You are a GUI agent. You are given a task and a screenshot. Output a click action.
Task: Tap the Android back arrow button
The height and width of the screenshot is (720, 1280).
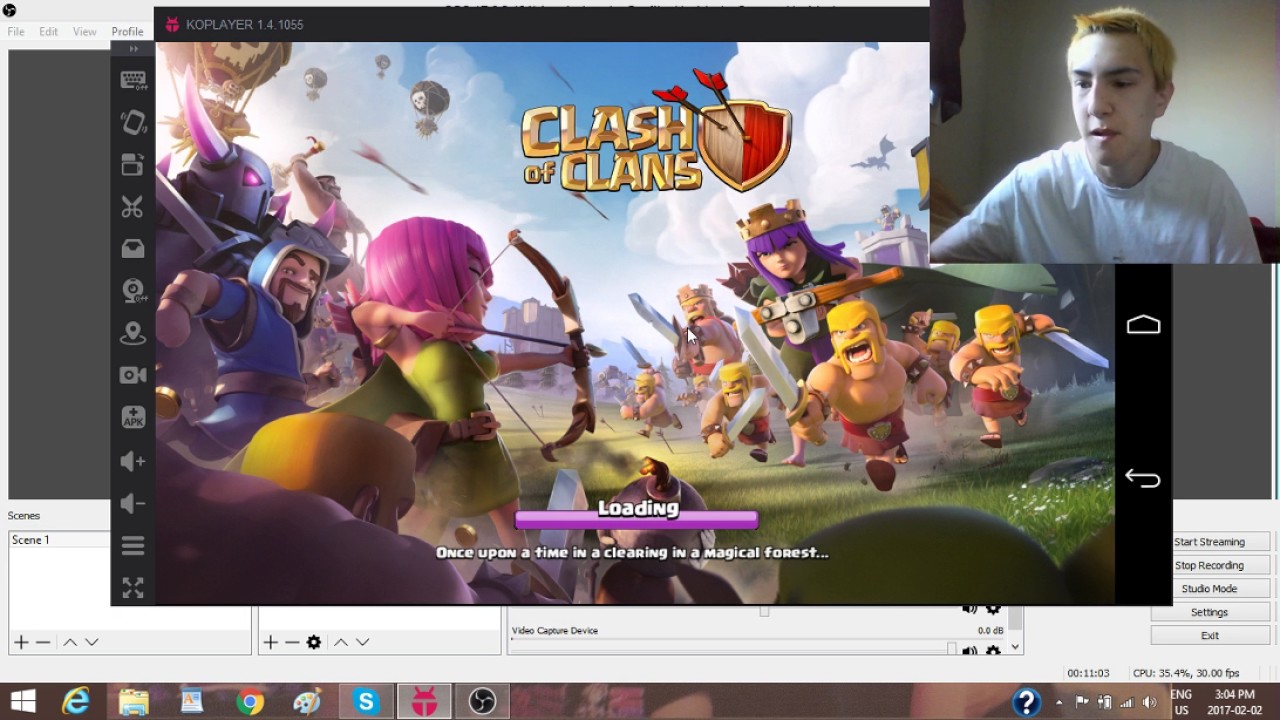1143,477
